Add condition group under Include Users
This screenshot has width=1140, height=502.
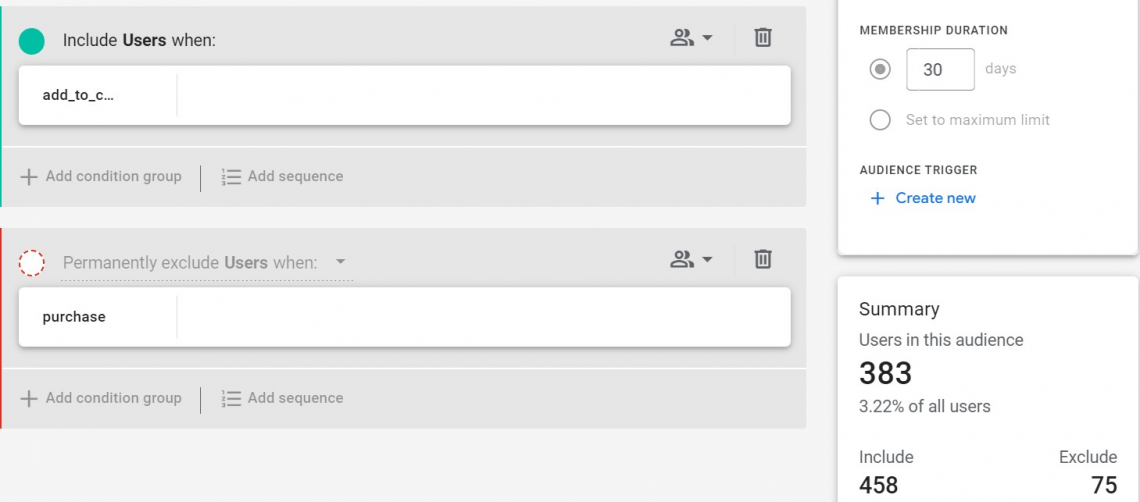pos(100,177)
